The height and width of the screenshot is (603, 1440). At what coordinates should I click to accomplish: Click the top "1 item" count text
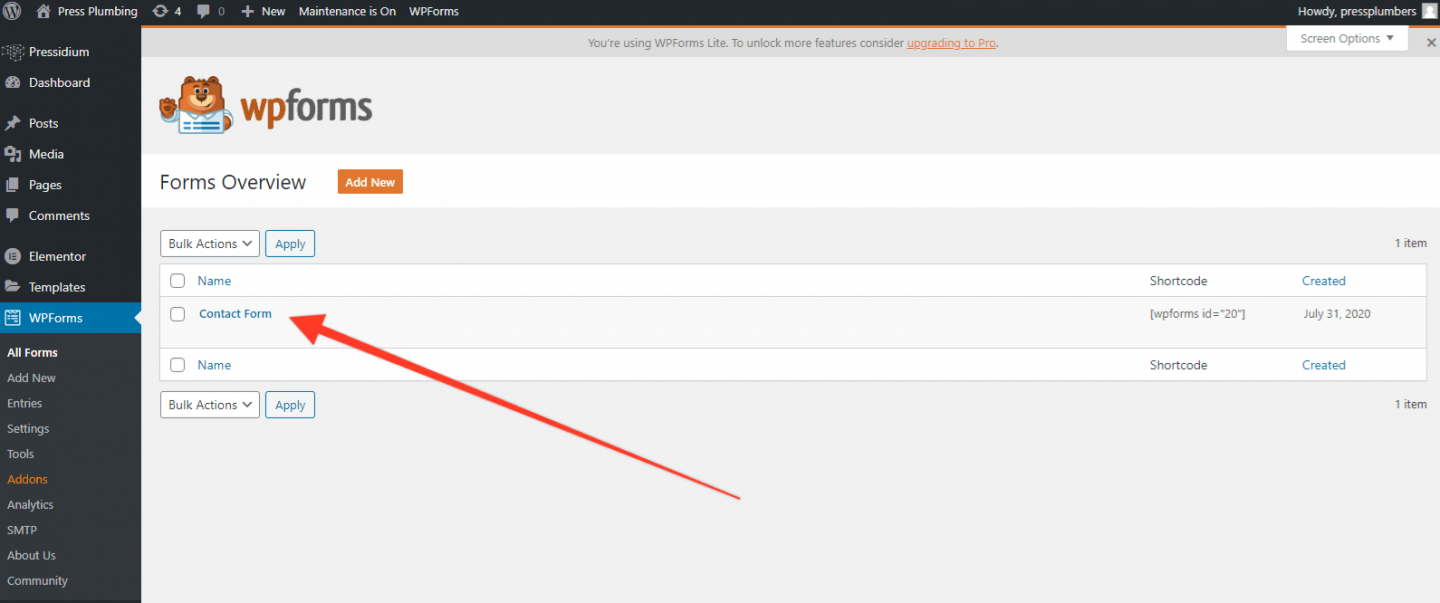[x=1411, y=244]
